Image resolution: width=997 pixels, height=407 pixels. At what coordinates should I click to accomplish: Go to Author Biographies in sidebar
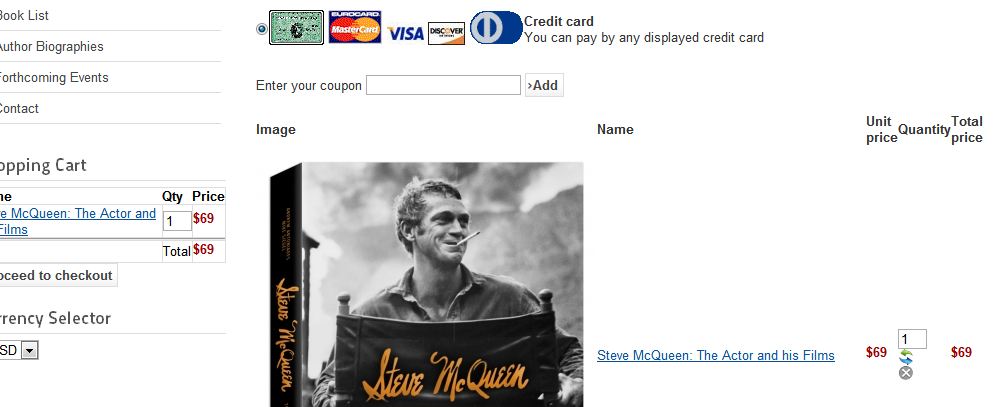coord(51,46)
